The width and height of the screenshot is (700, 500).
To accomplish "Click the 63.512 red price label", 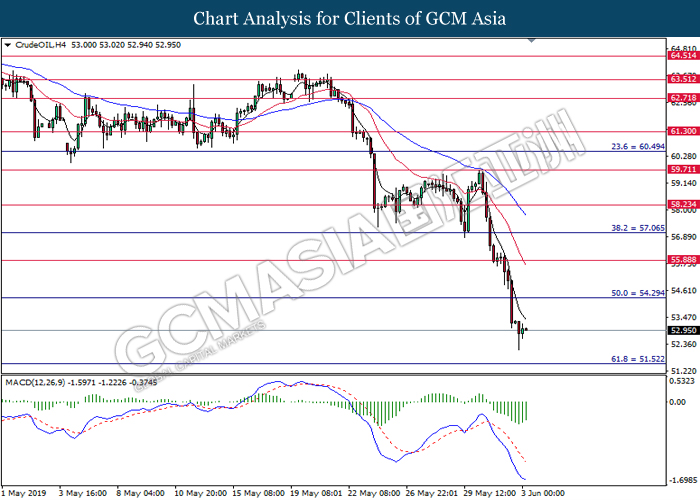I will point(683,79).
